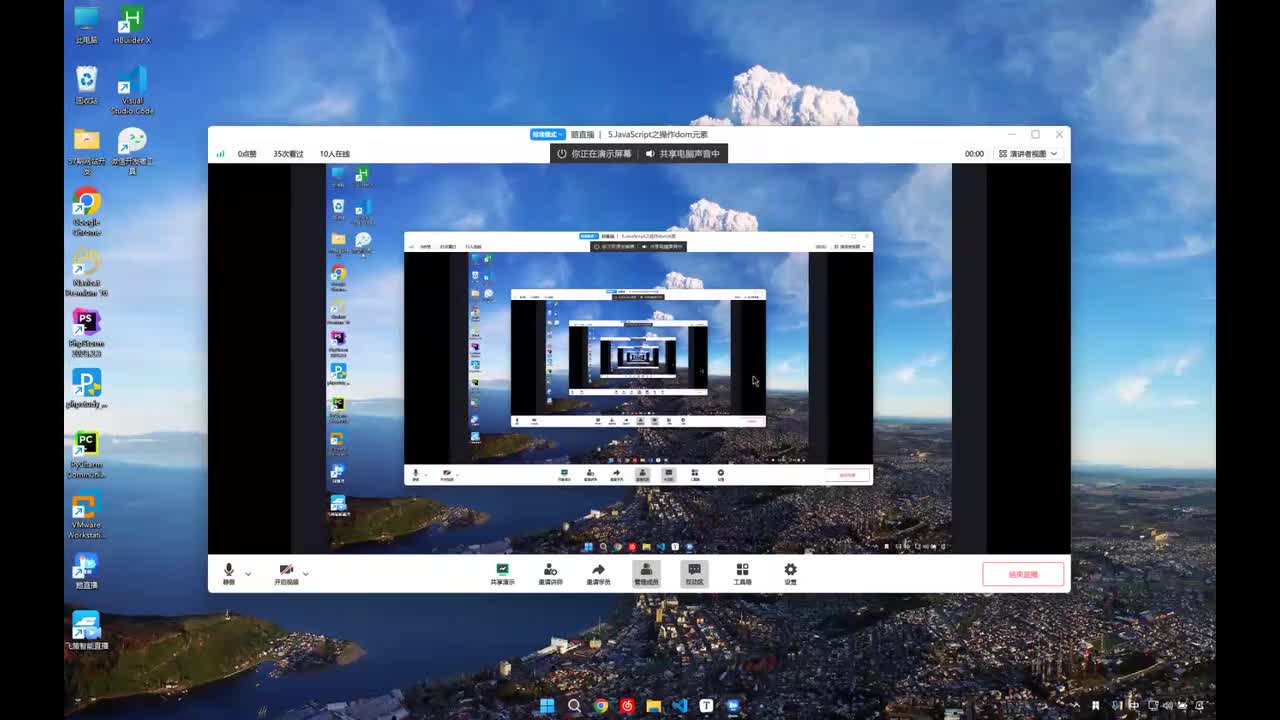Screen dimensions: 1280x720
Task: Expand the camera video options arrow
Action: pos(305,573)
